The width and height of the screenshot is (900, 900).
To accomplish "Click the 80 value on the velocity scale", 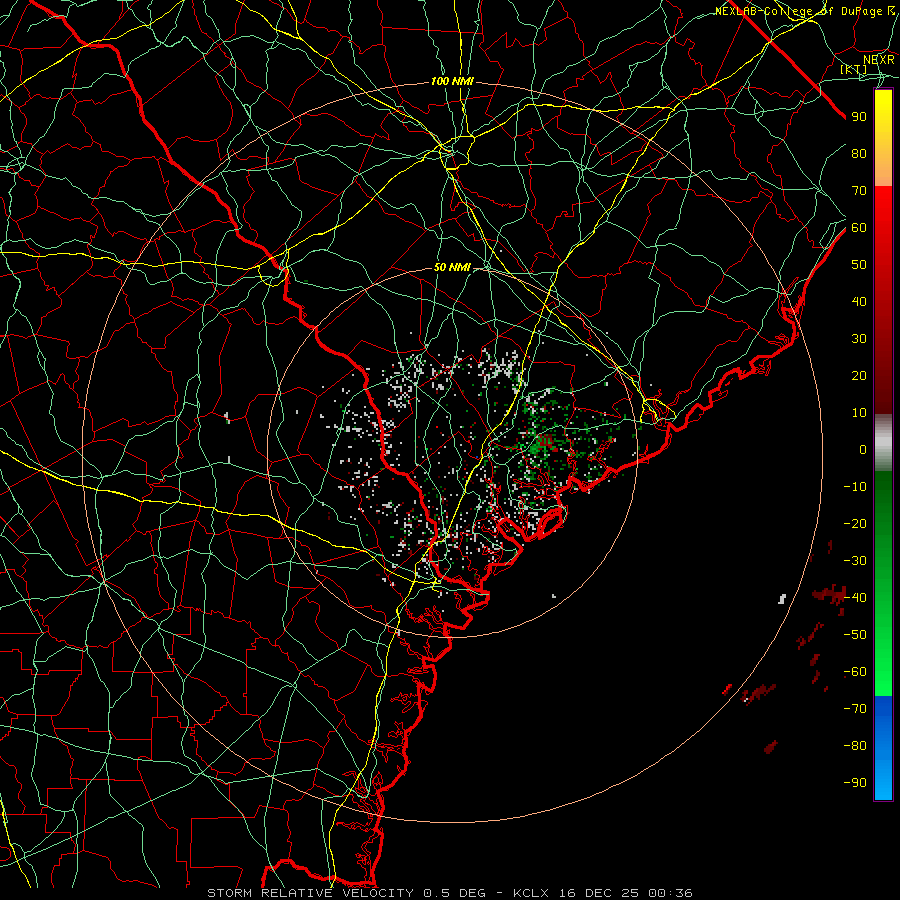I will click(x=859, y=154).
